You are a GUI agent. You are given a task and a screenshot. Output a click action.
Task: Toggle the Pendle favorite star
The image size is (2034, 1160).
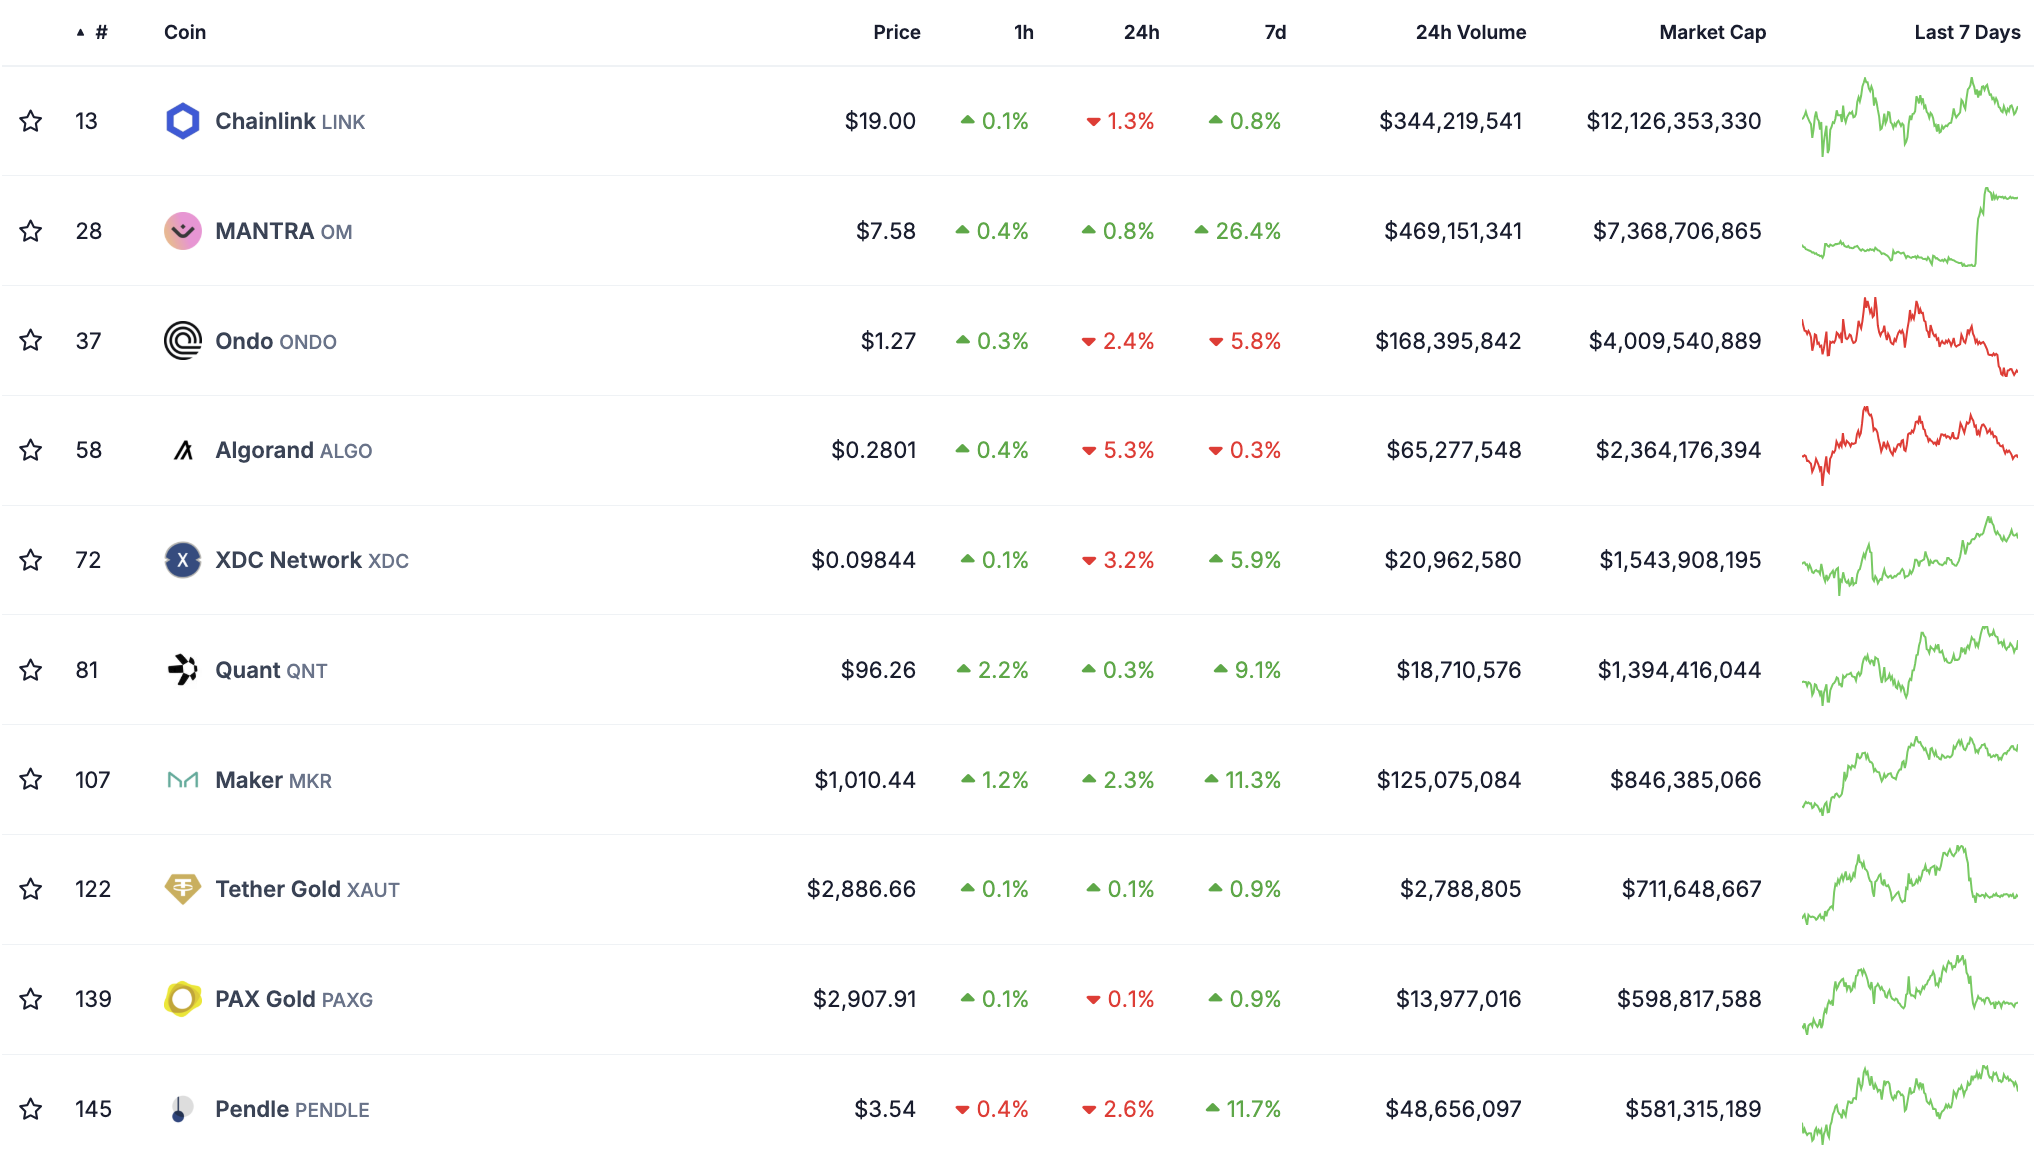tap(31, 1109)
